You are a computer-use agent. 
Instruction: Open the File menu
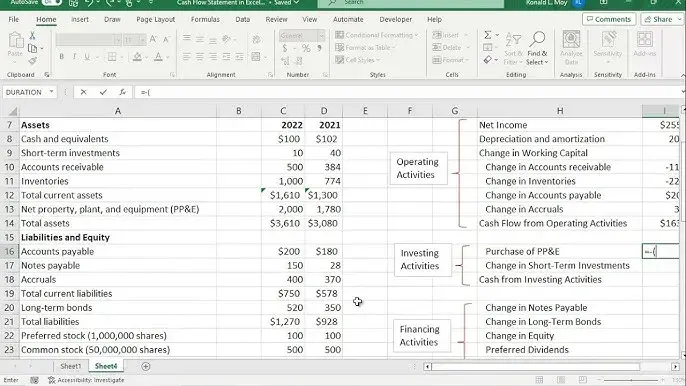coord(14,19)
